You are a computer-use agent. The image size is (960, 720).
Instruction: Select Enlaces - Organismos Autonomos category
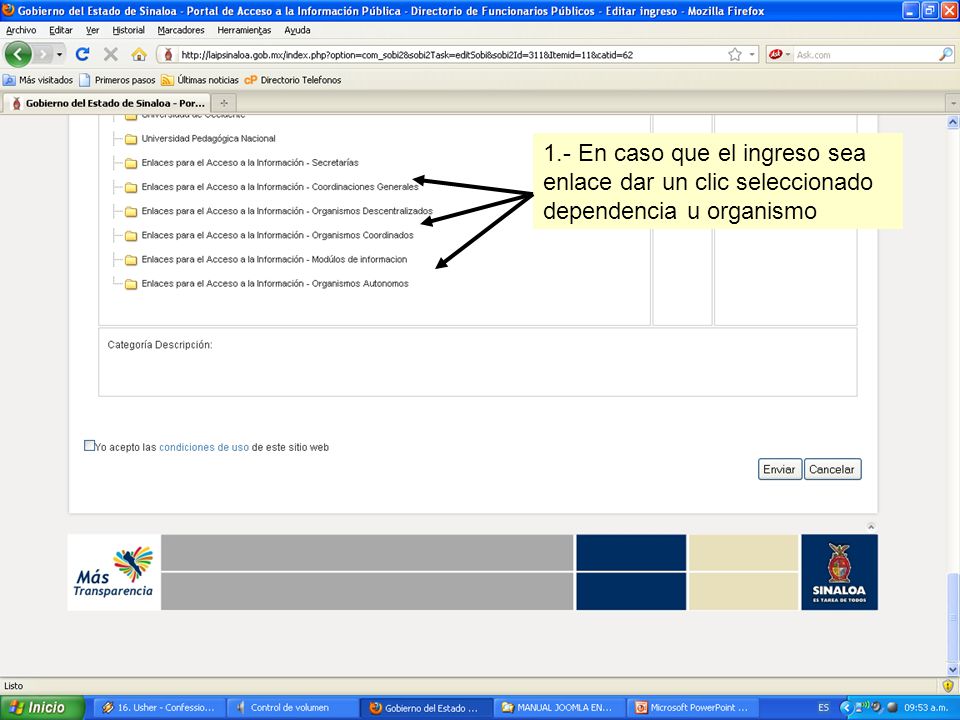pyautogui.click(x=275, y=283)
